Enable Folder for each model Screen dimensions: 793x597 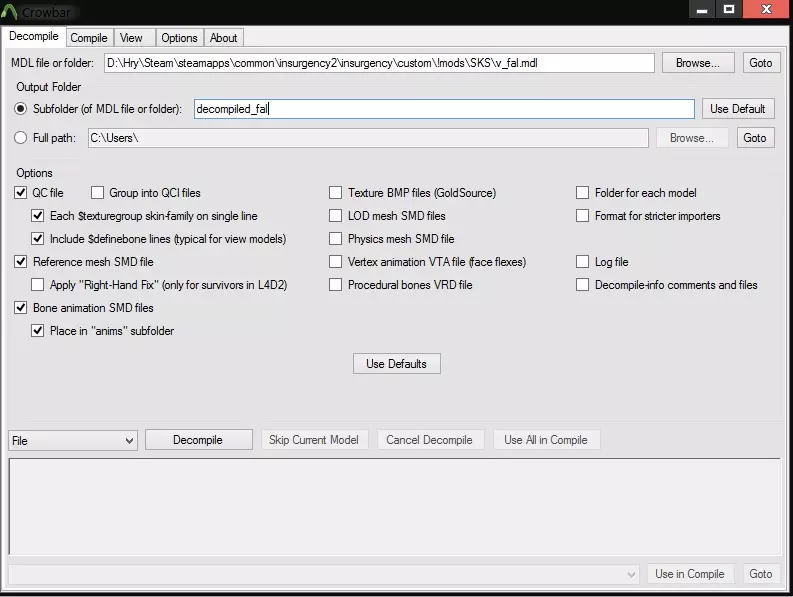[x=583, y=193]
